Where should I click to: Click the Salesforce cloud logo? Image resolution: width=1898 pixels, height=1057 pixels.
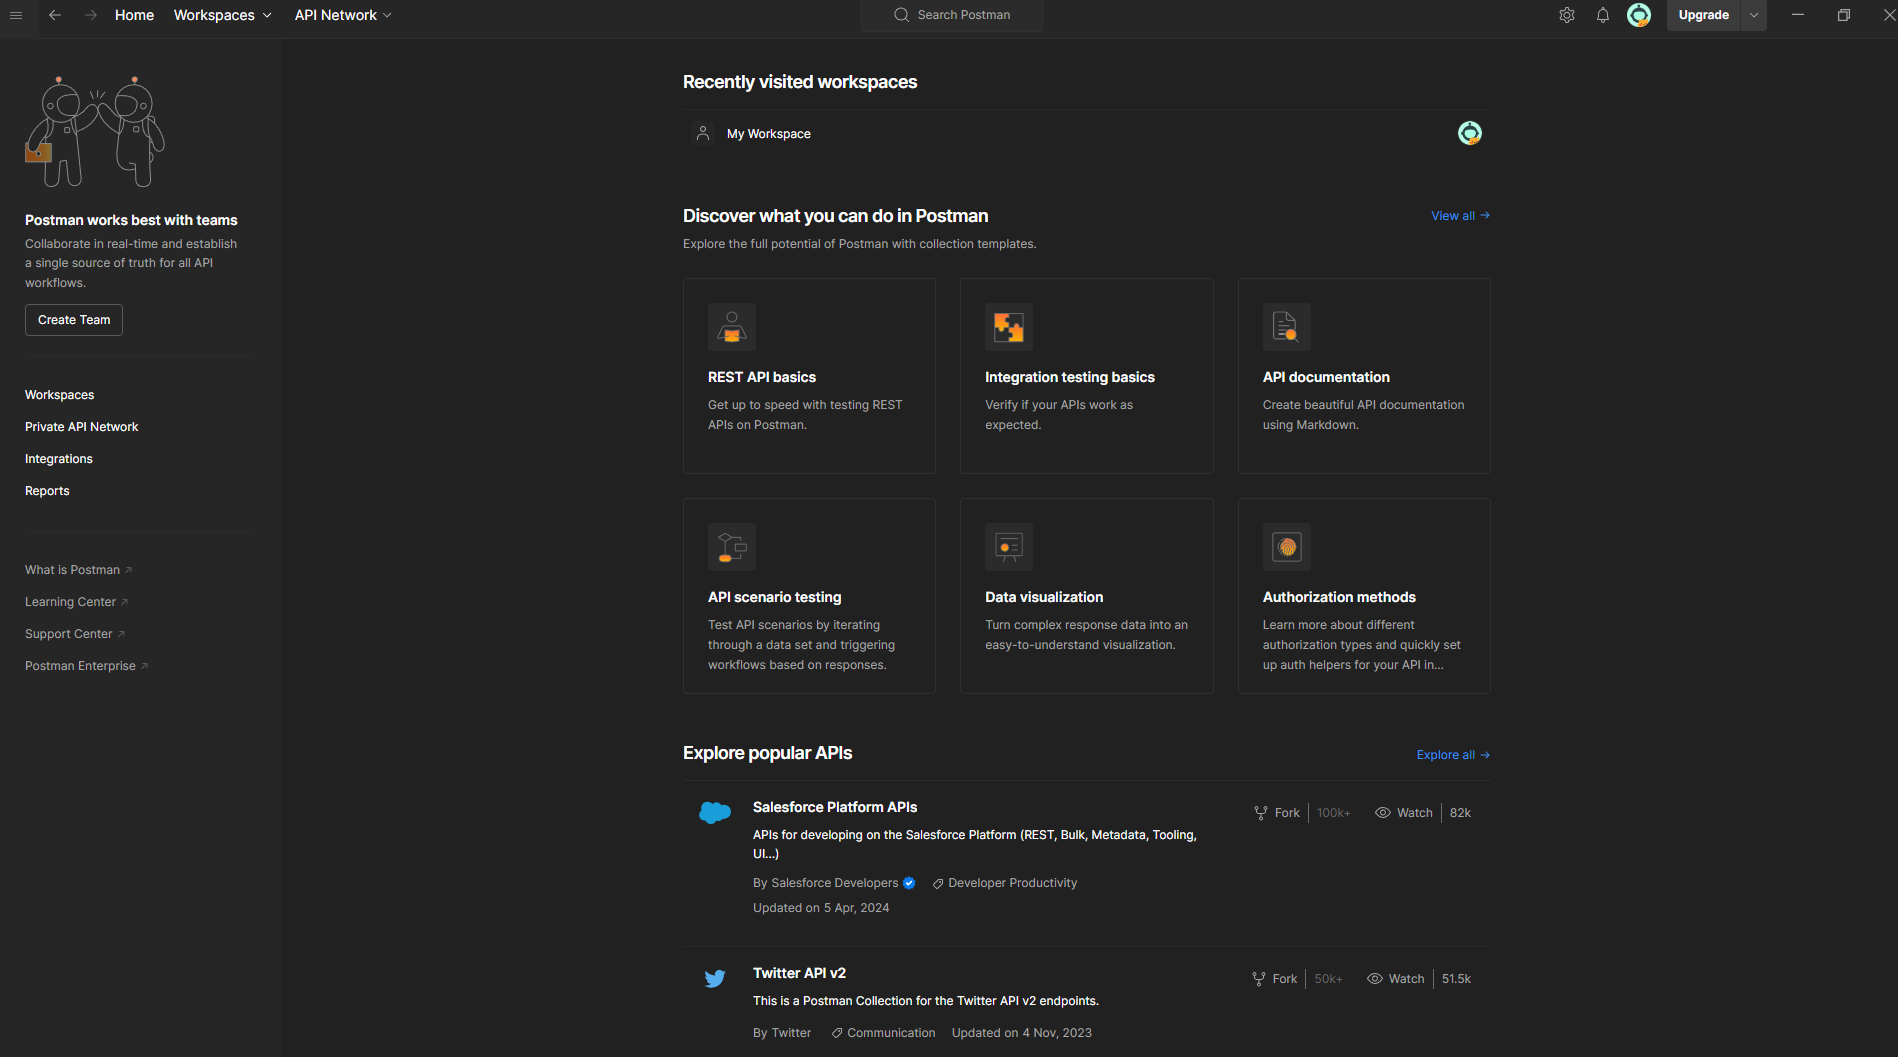pos(715,813)
